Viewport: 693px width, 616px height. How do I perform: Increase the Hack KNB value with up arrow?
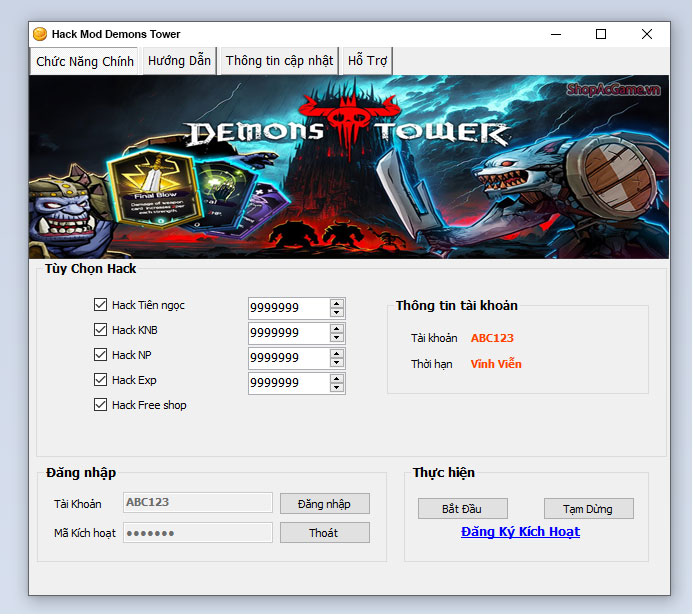[x=336, y=329]
